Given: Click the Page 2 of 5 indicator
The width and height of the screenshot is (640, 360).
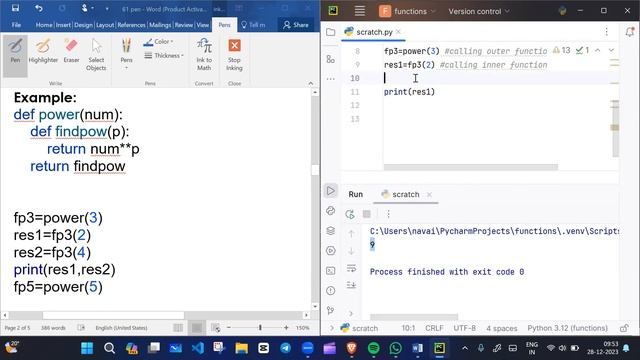Looking at the screenshot, I should click(17, 328).
